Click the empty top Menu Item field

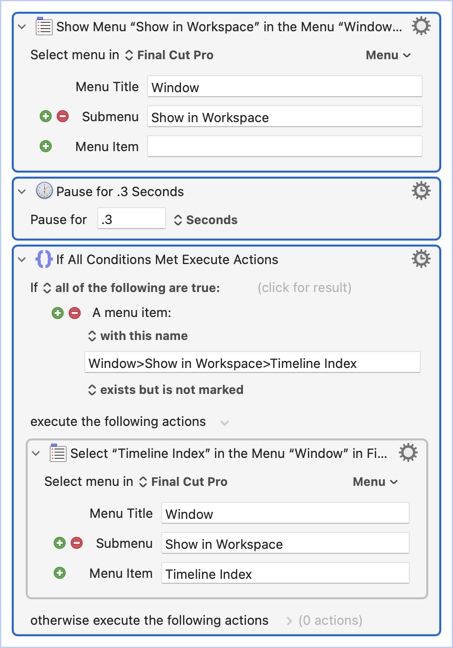pyautogui.click(x=285, y=146)
